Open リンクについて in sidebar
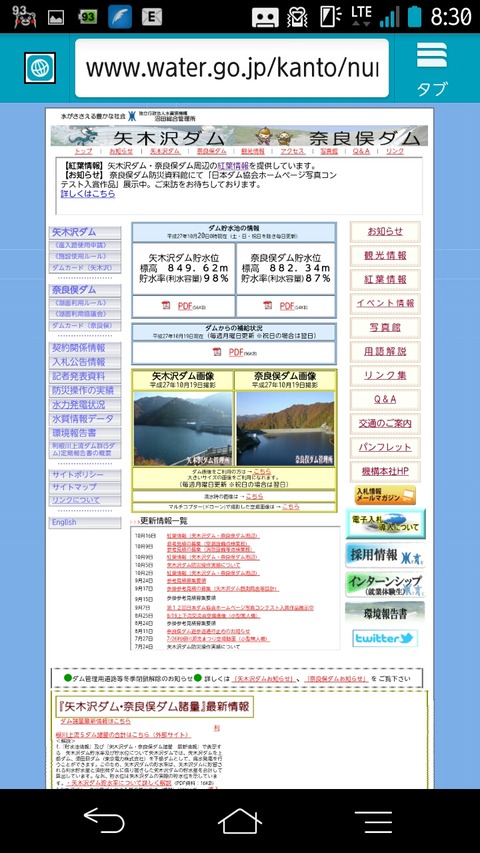 coord(85,500)
